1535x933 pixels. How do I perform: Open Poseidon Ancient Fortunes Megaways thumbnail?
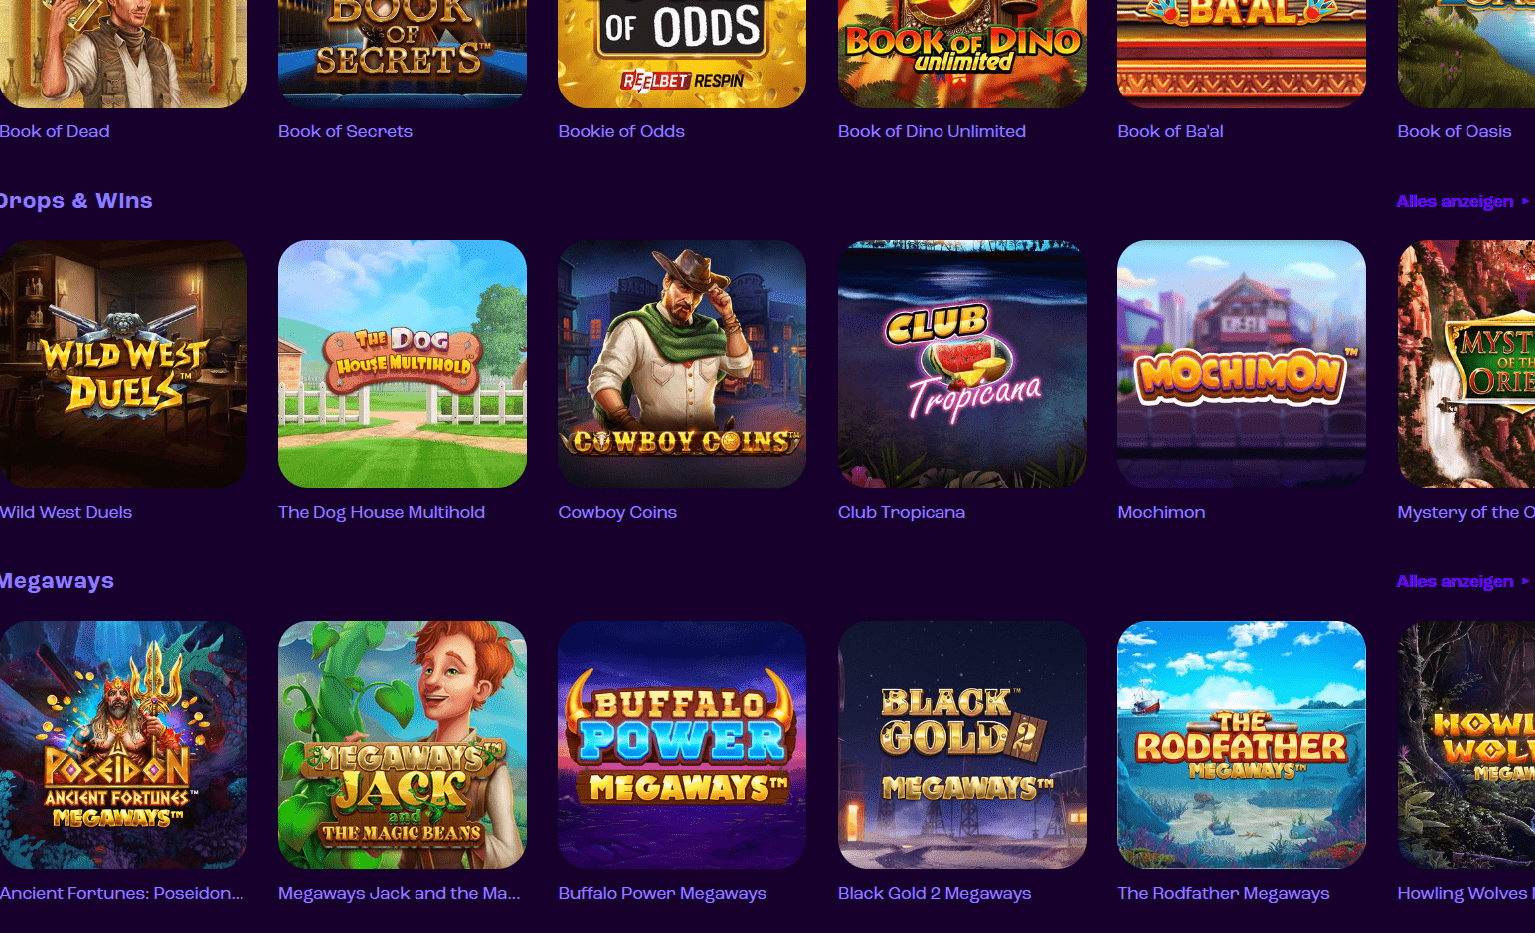coord(123,745)
